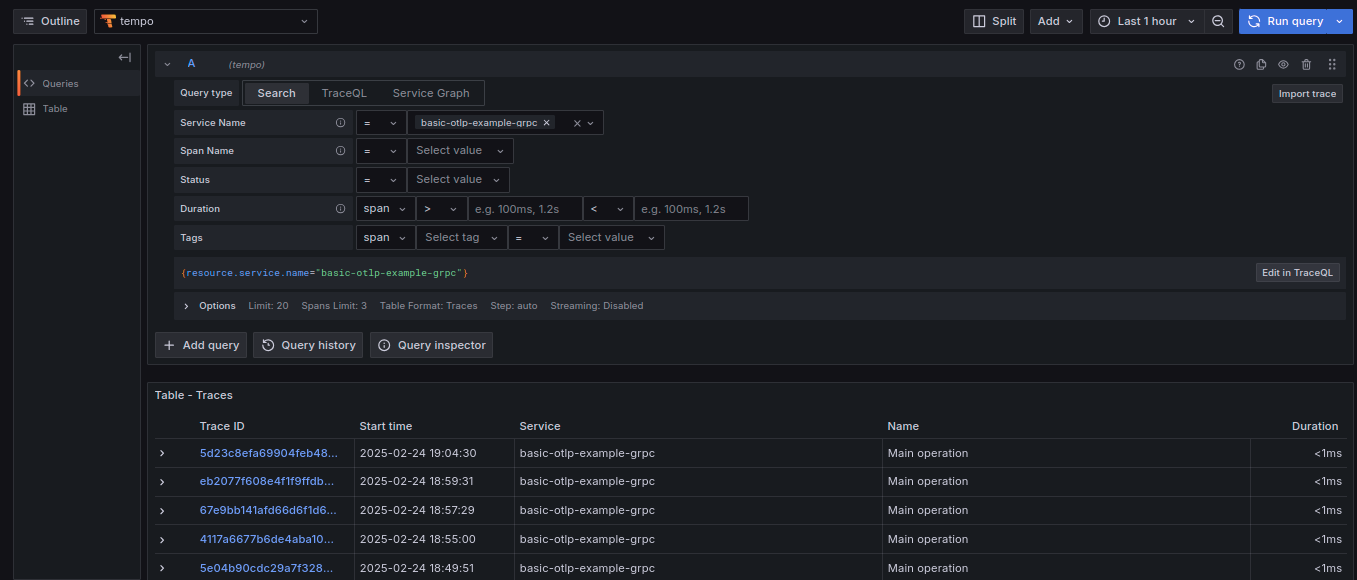Click the drag handle on query A
The height and width of the screenshot is (580, 1357).
1331,64
